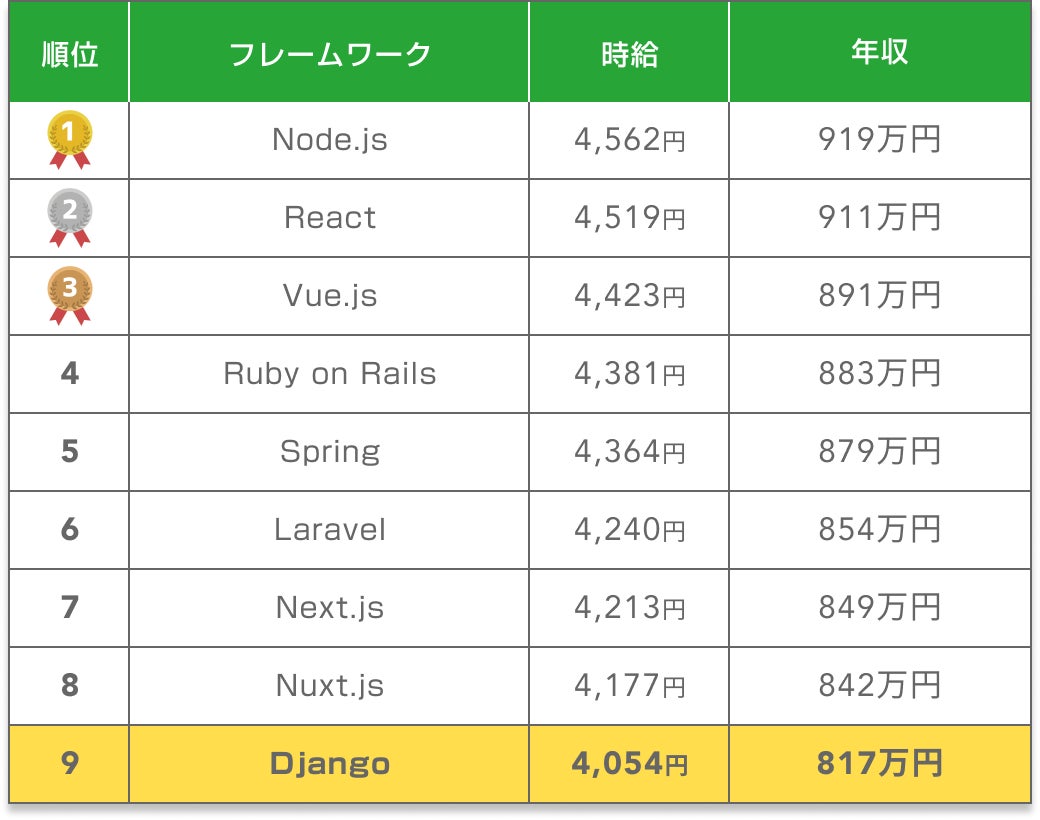The height and width of the screenshot is (820, 1040).
Task: Click the highlighted Django cell
Action: point(330,764)
